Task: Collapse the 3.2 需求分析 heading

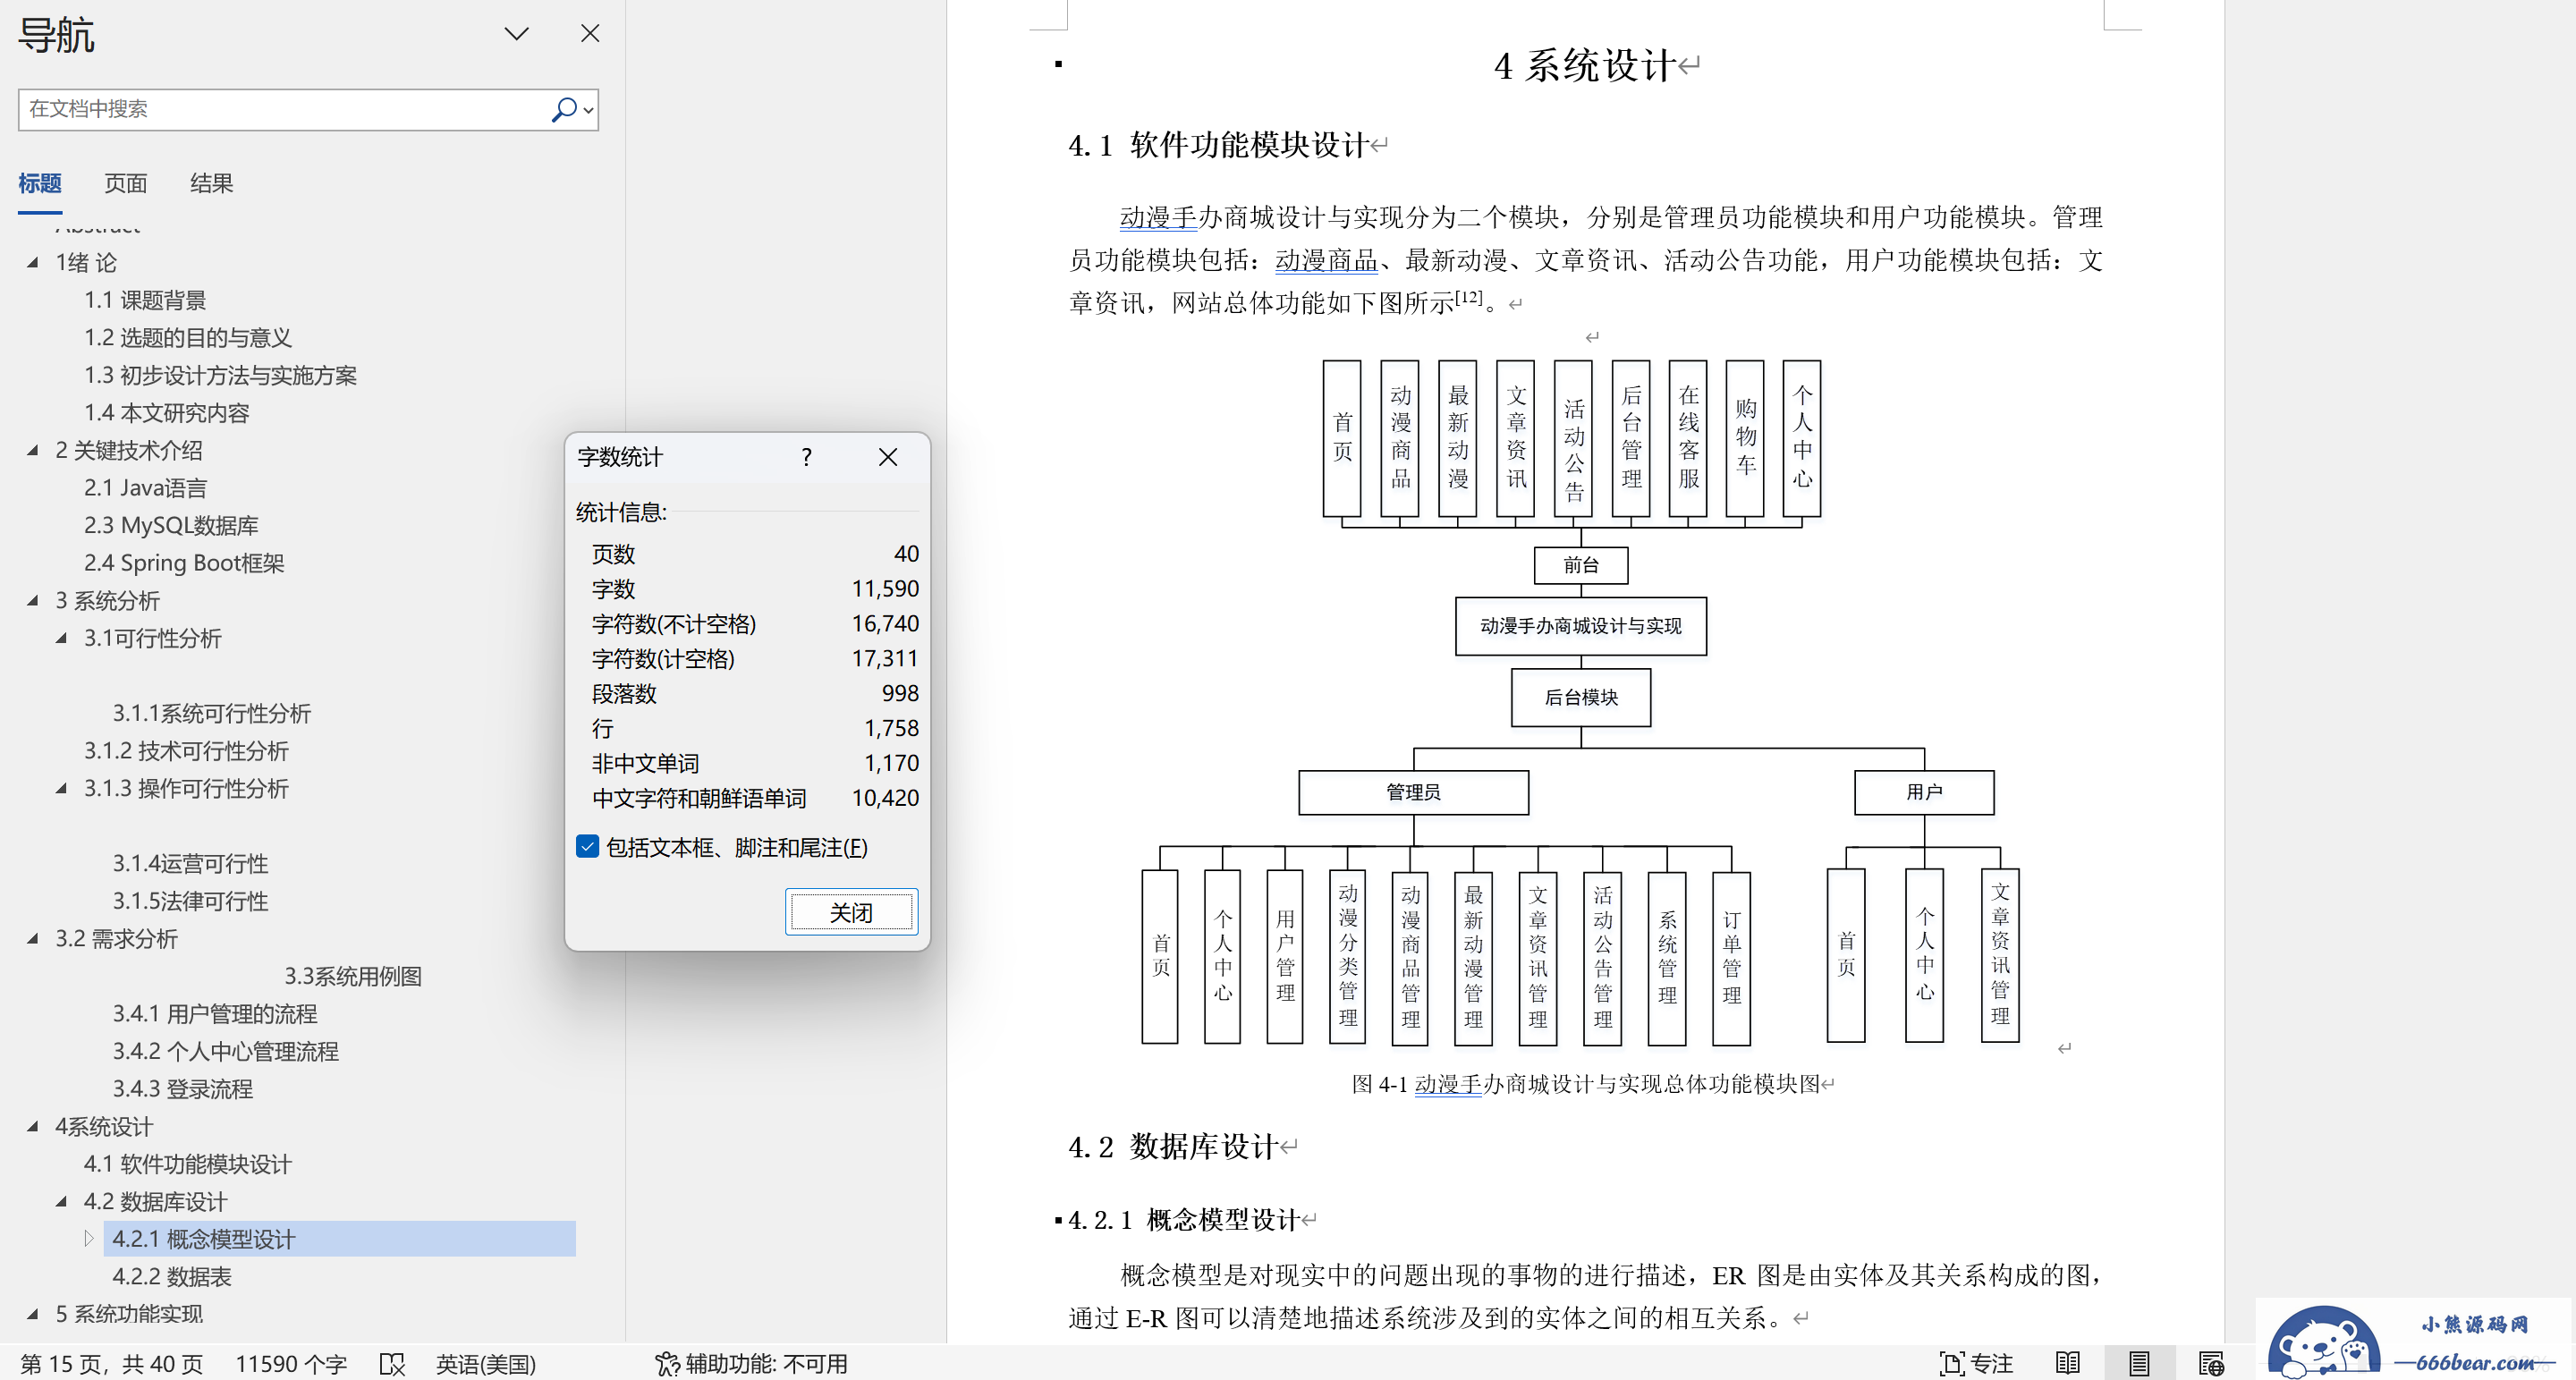Action: (32, 938)
